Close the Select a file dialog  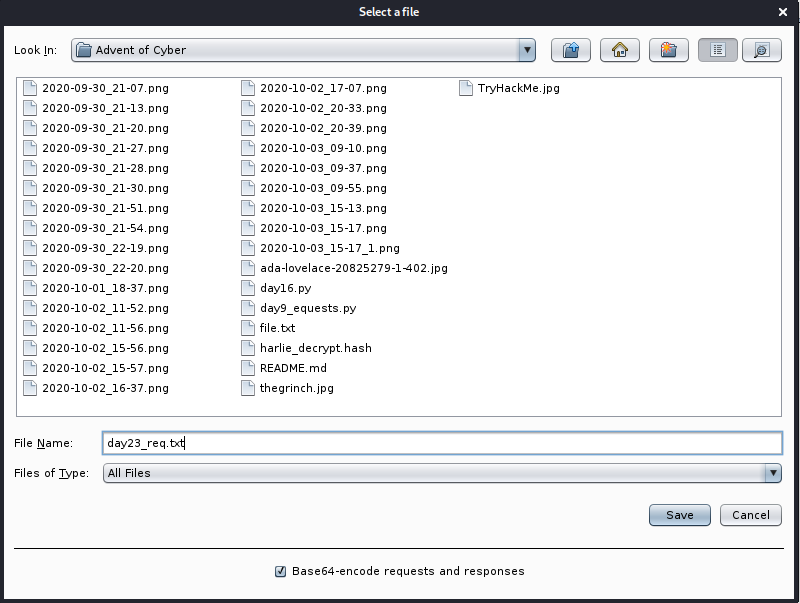coord(783,12)
